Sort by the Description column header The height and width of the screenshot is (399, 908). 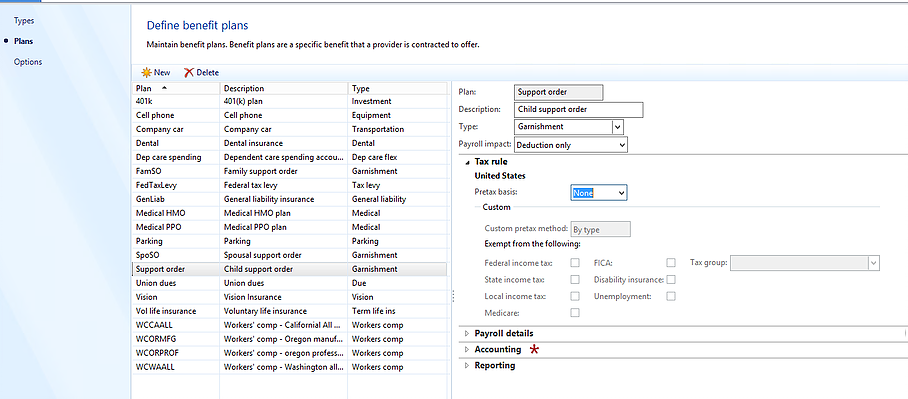[283, 89]
